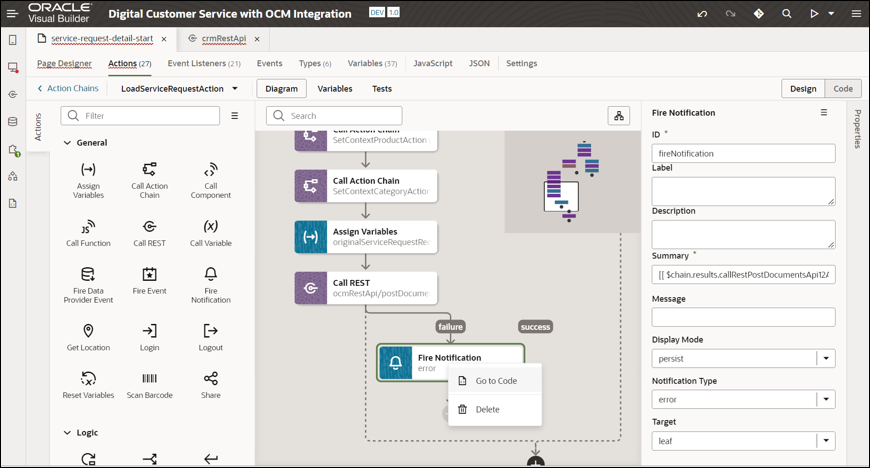Run the app with Preview play icon

(x=814, y=13)
